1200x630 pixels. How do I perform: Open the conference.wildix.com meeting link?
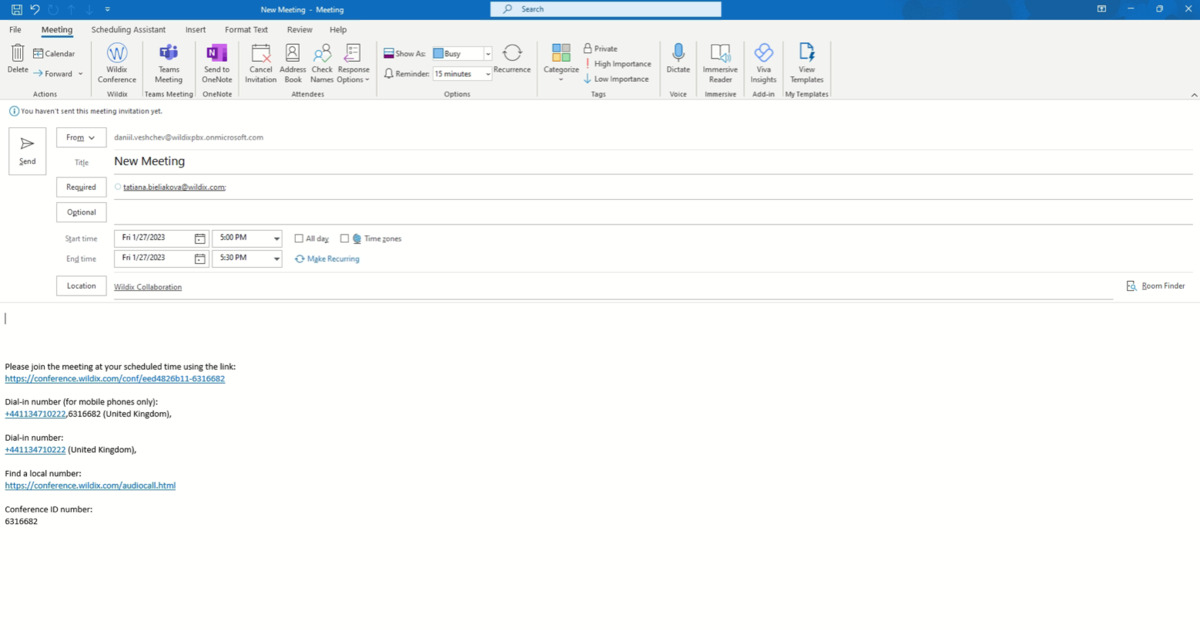point(114,379)
